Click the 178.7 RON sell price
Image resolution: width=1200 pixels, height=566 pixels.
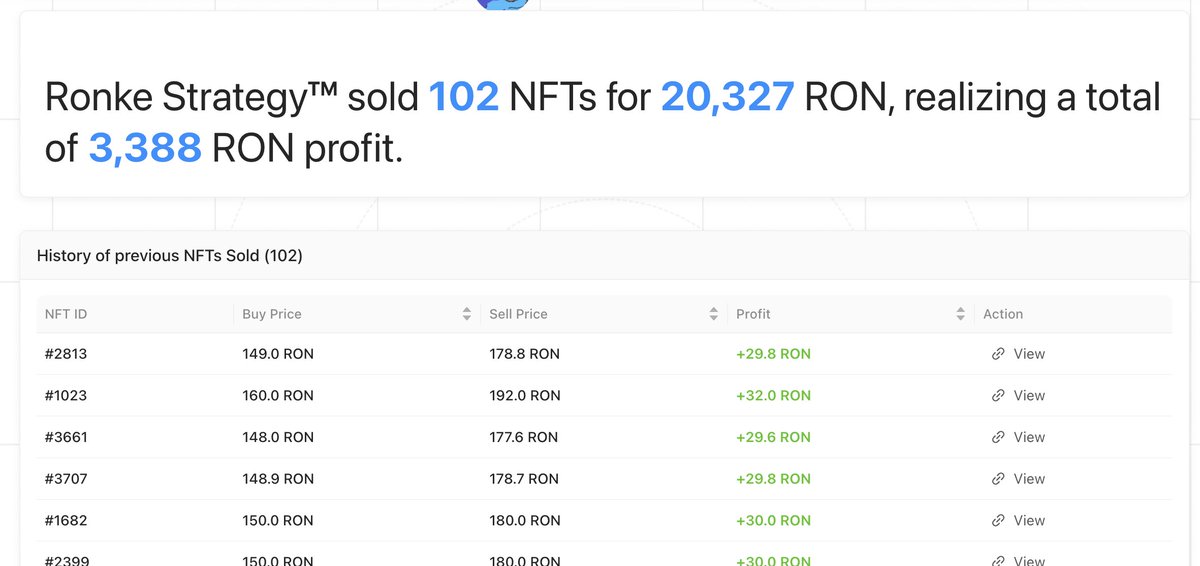[x=524, y=479]
